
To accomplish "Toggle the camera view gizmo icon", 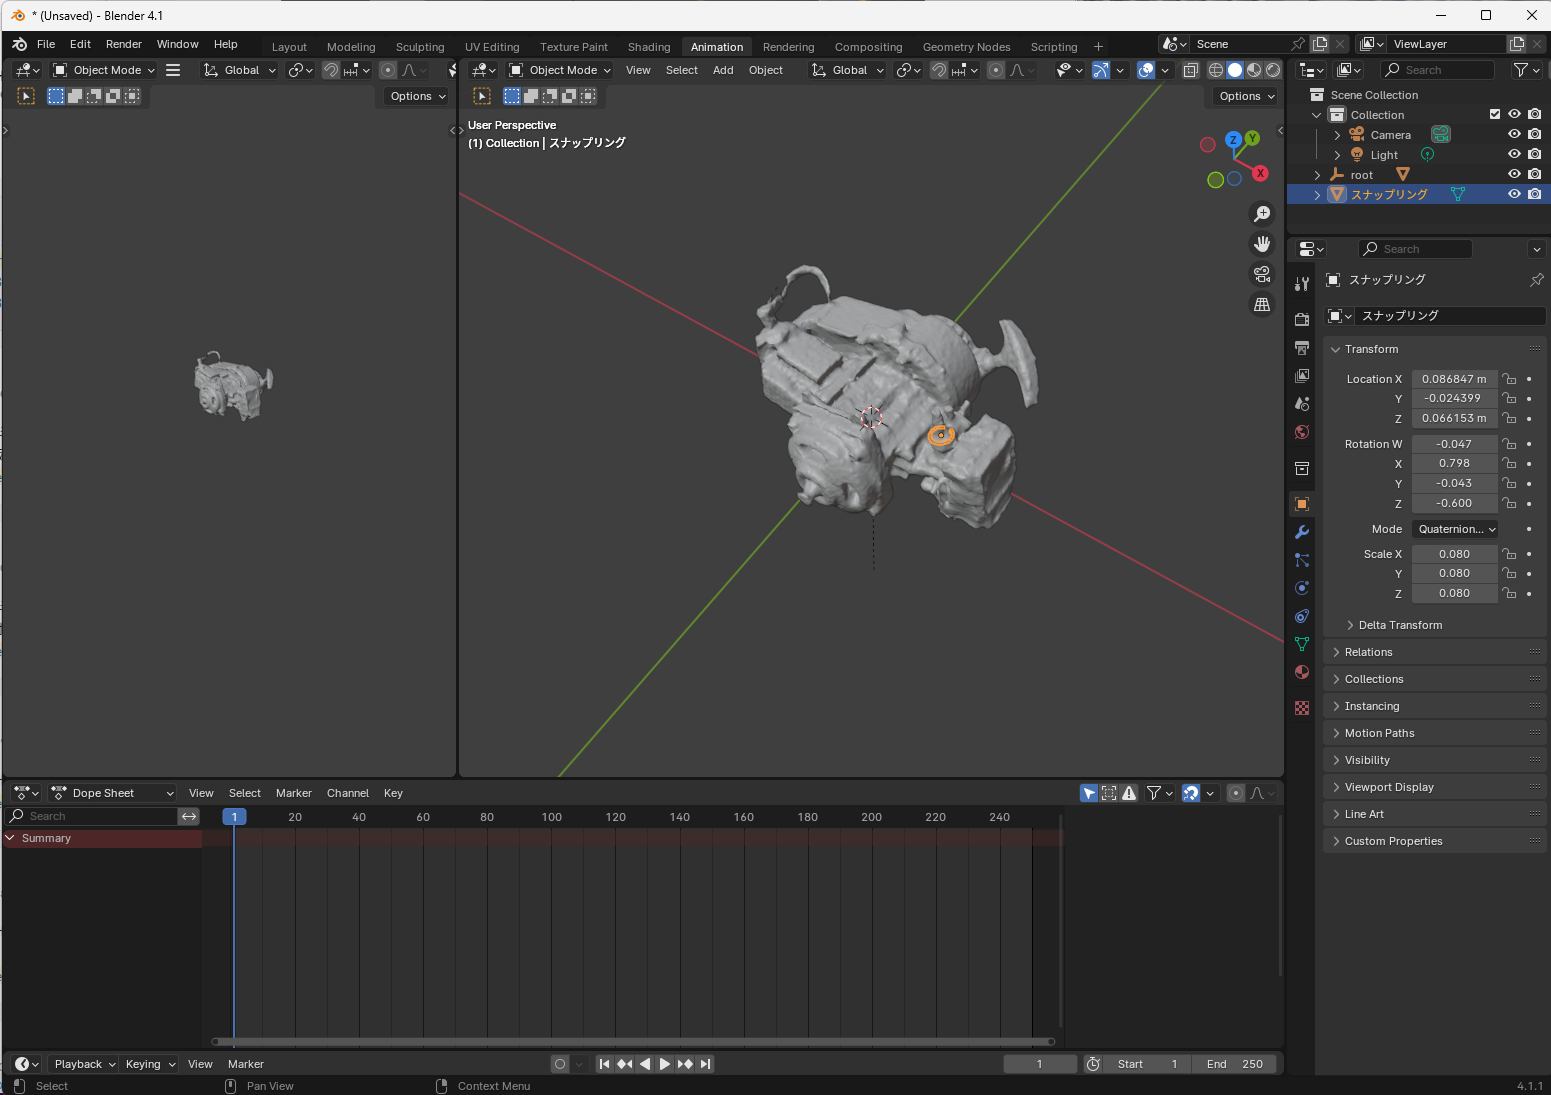I will 1262,274.
